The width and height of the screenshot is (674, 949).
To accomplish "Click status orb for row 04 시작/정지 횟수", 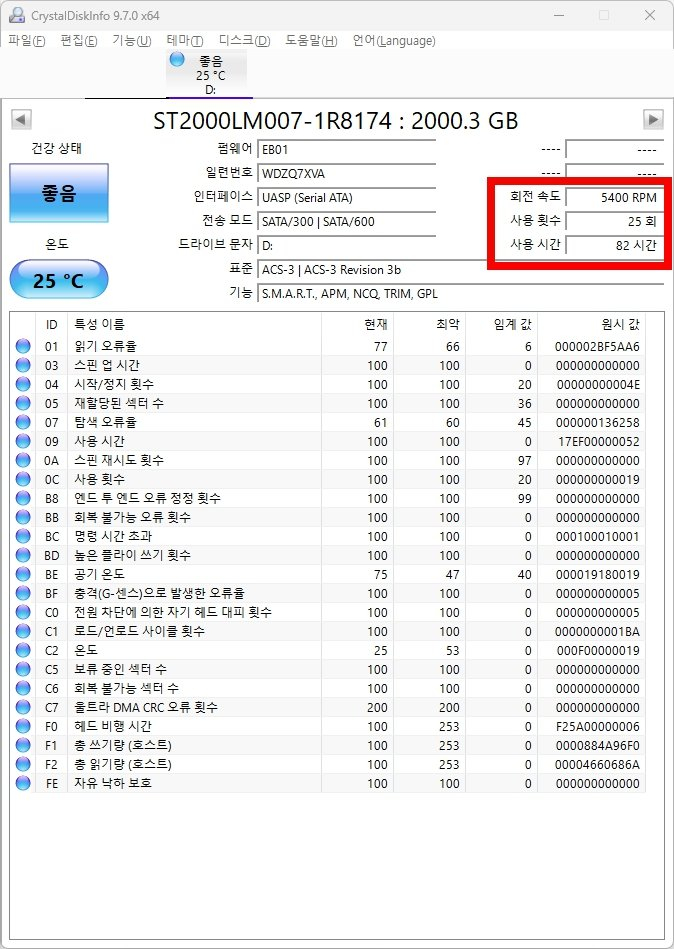I will (x=23, y=384).
